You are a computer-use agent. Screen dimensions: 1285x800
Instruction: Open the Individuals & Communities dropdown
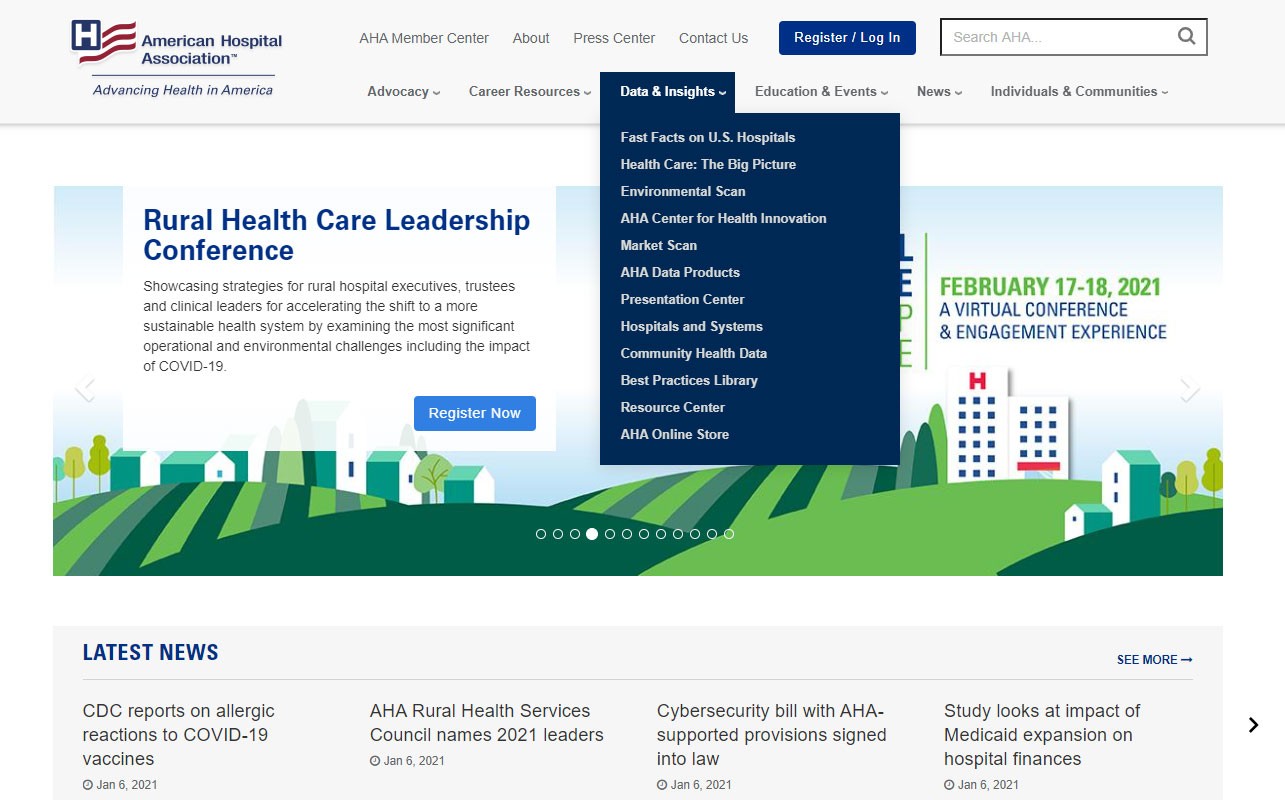tap(1078, 92)
